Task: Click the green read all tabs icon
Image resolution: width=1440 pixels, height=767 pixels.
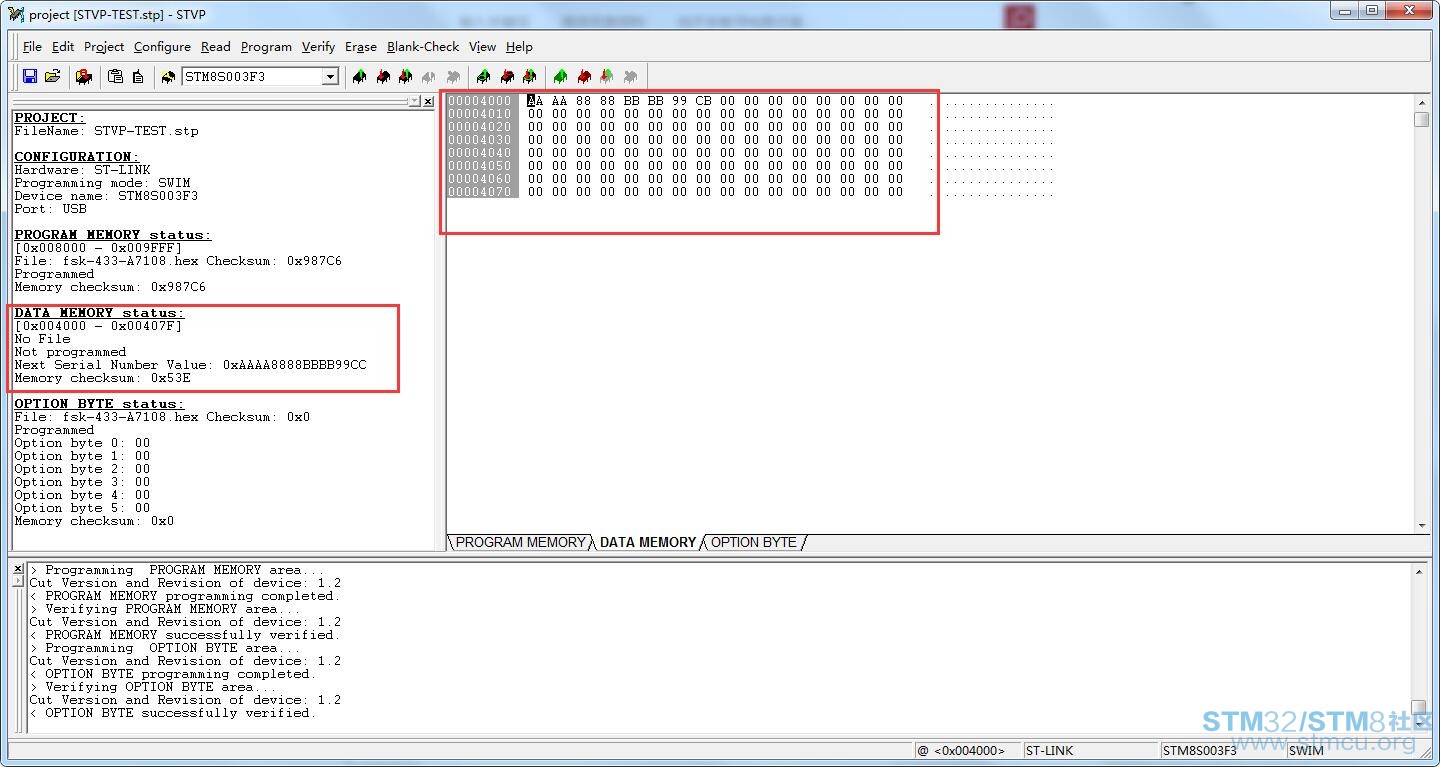Action: [561, 76]
